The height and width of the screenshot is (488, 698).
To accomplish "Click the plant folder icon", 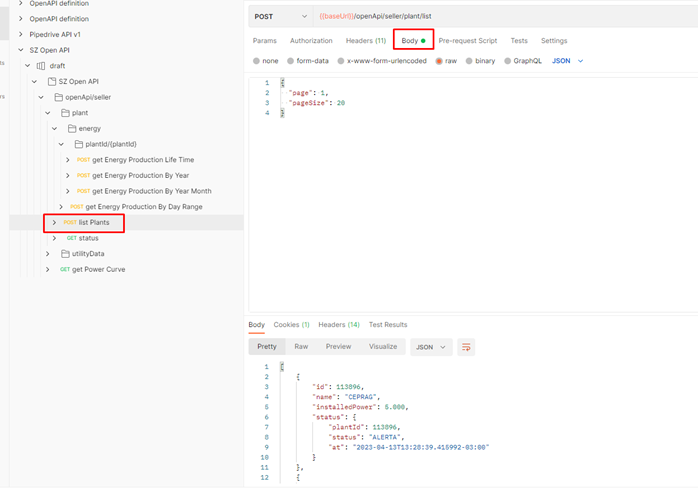I will tap(63, 113).
